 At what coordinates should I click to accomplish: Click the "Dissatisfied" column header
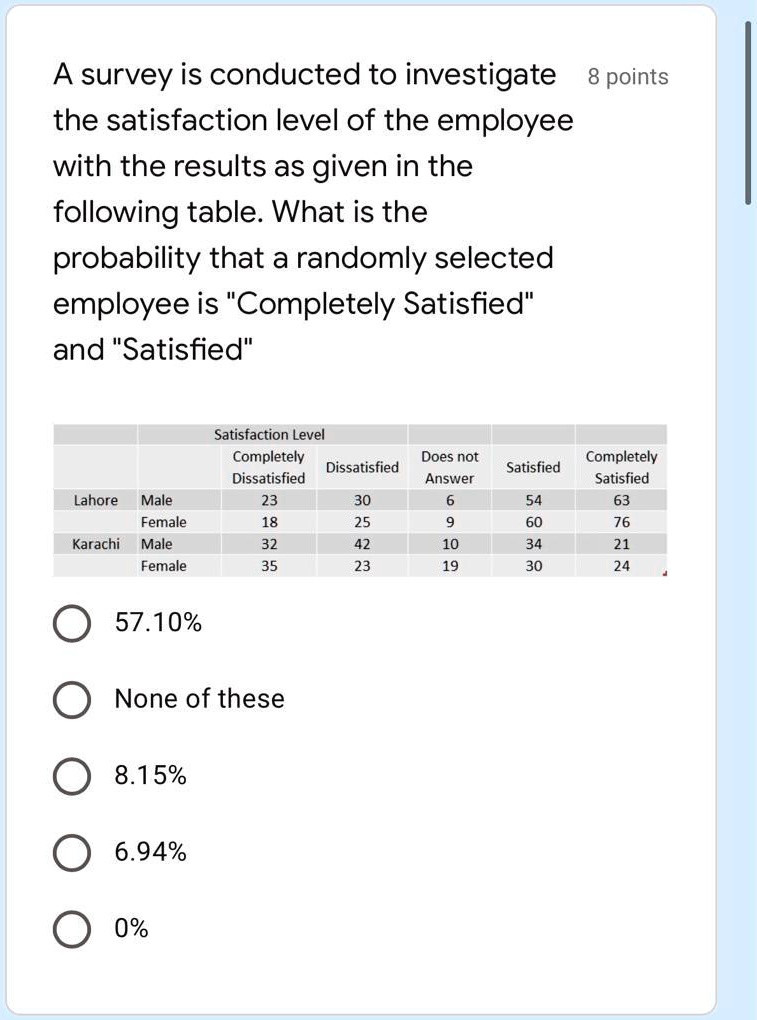(x=362, y=467)
